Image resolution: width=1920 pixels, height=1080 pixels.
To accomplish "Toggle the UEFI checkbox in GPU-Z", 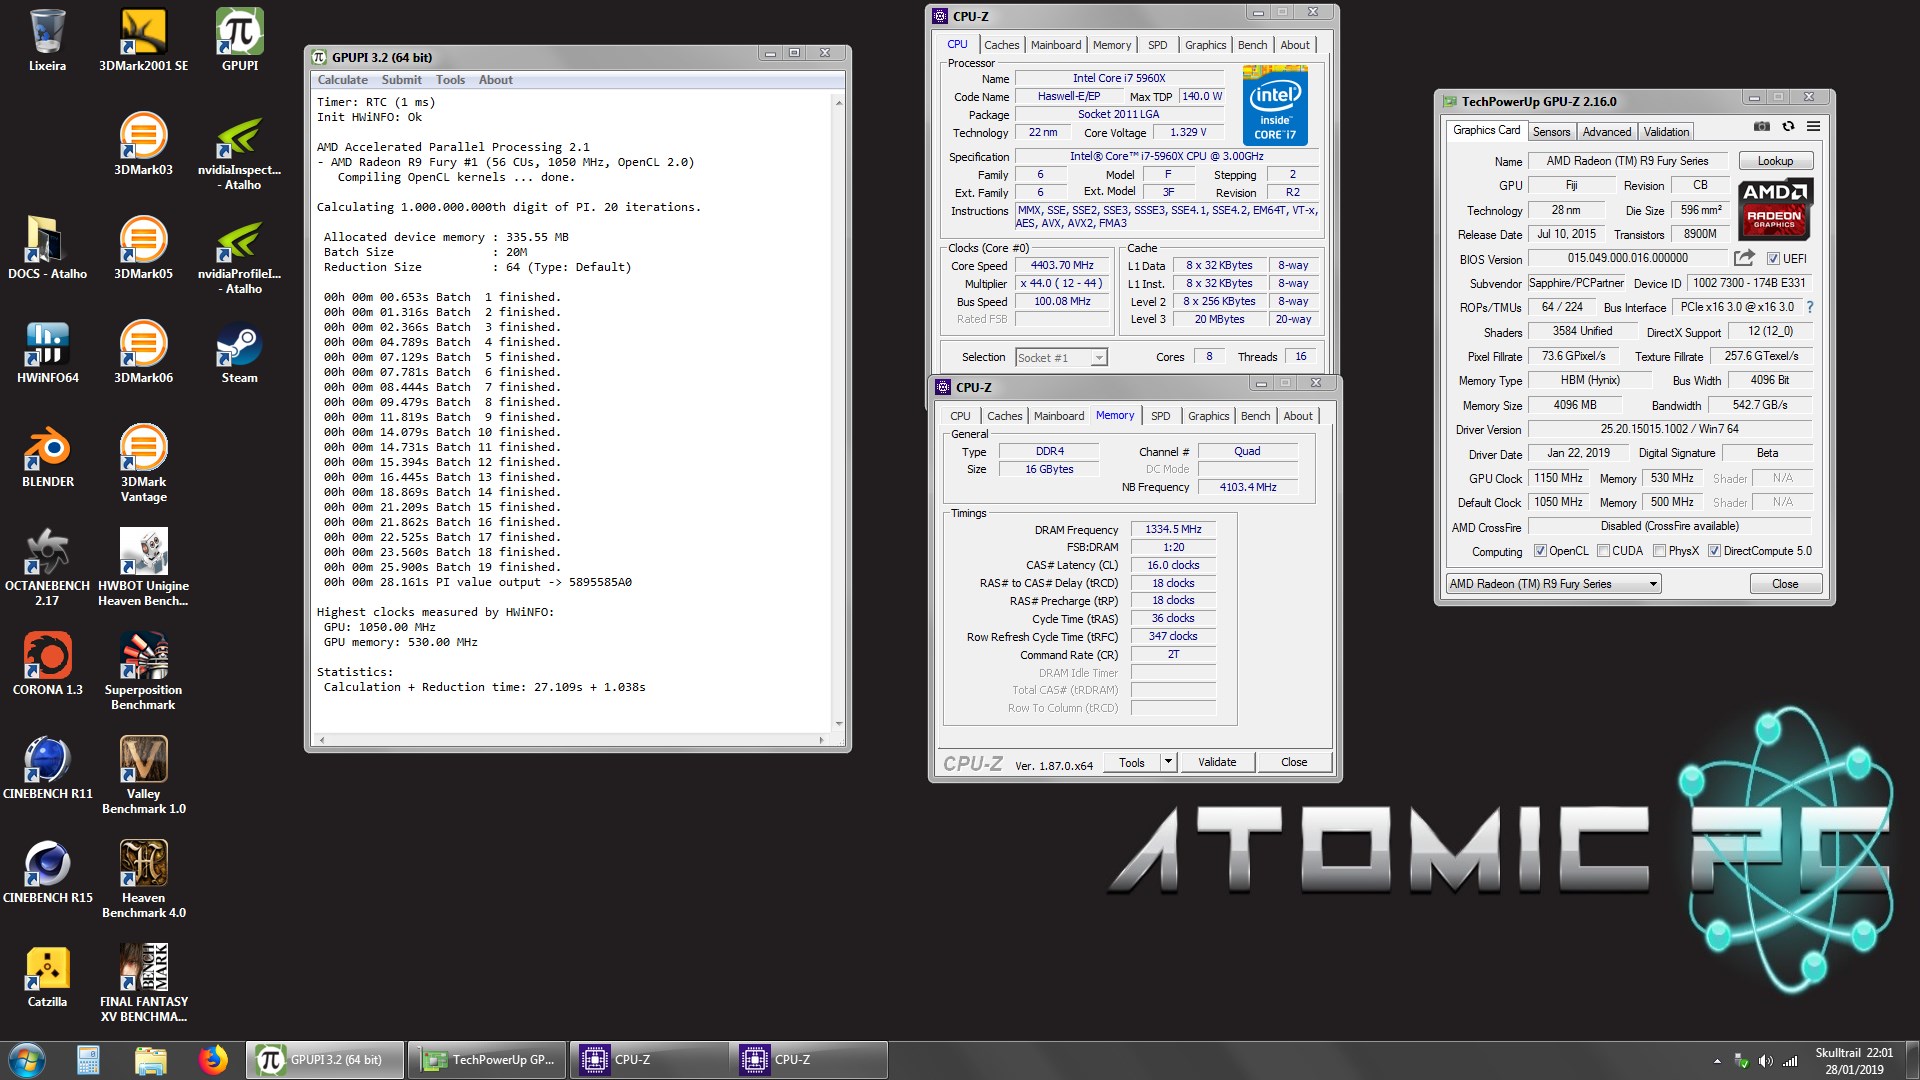I will pyautogui.click(x=1773, y=259).
